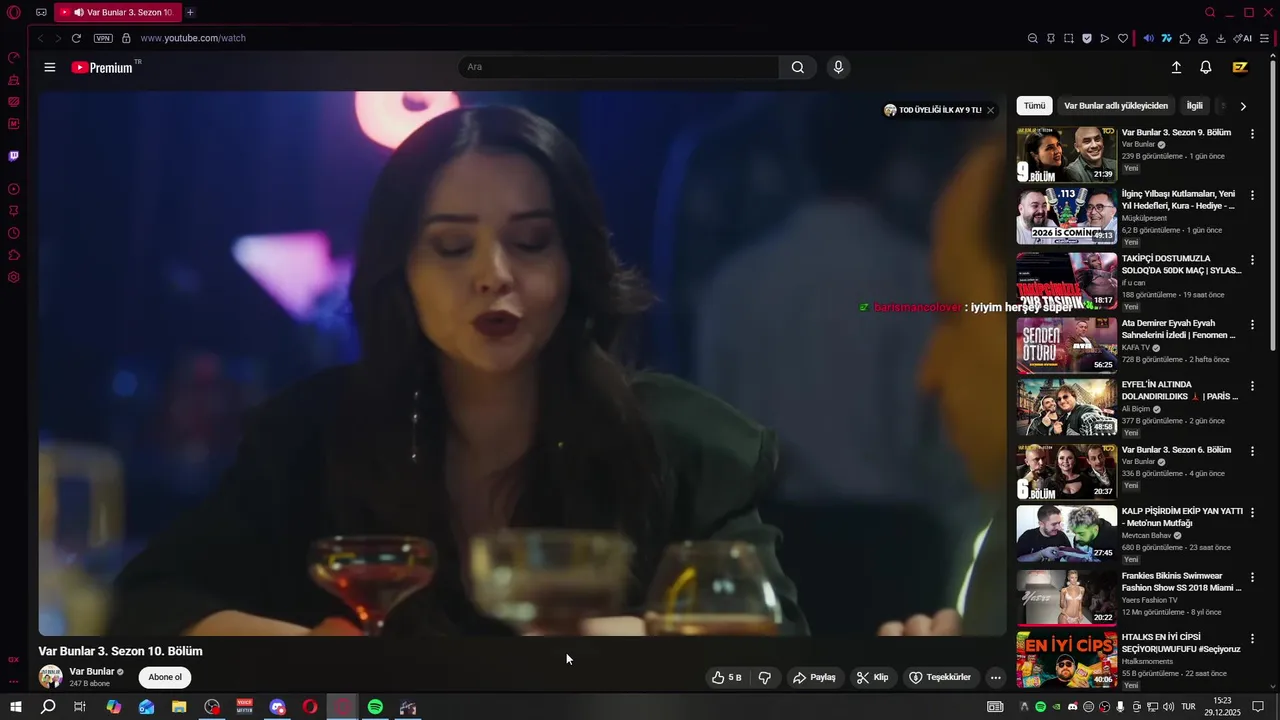The width and height of the screenshot is (1280, 720).
Task: Open File Explorer from taskbar
Action: pyautogui.click(x=179, y=707)
